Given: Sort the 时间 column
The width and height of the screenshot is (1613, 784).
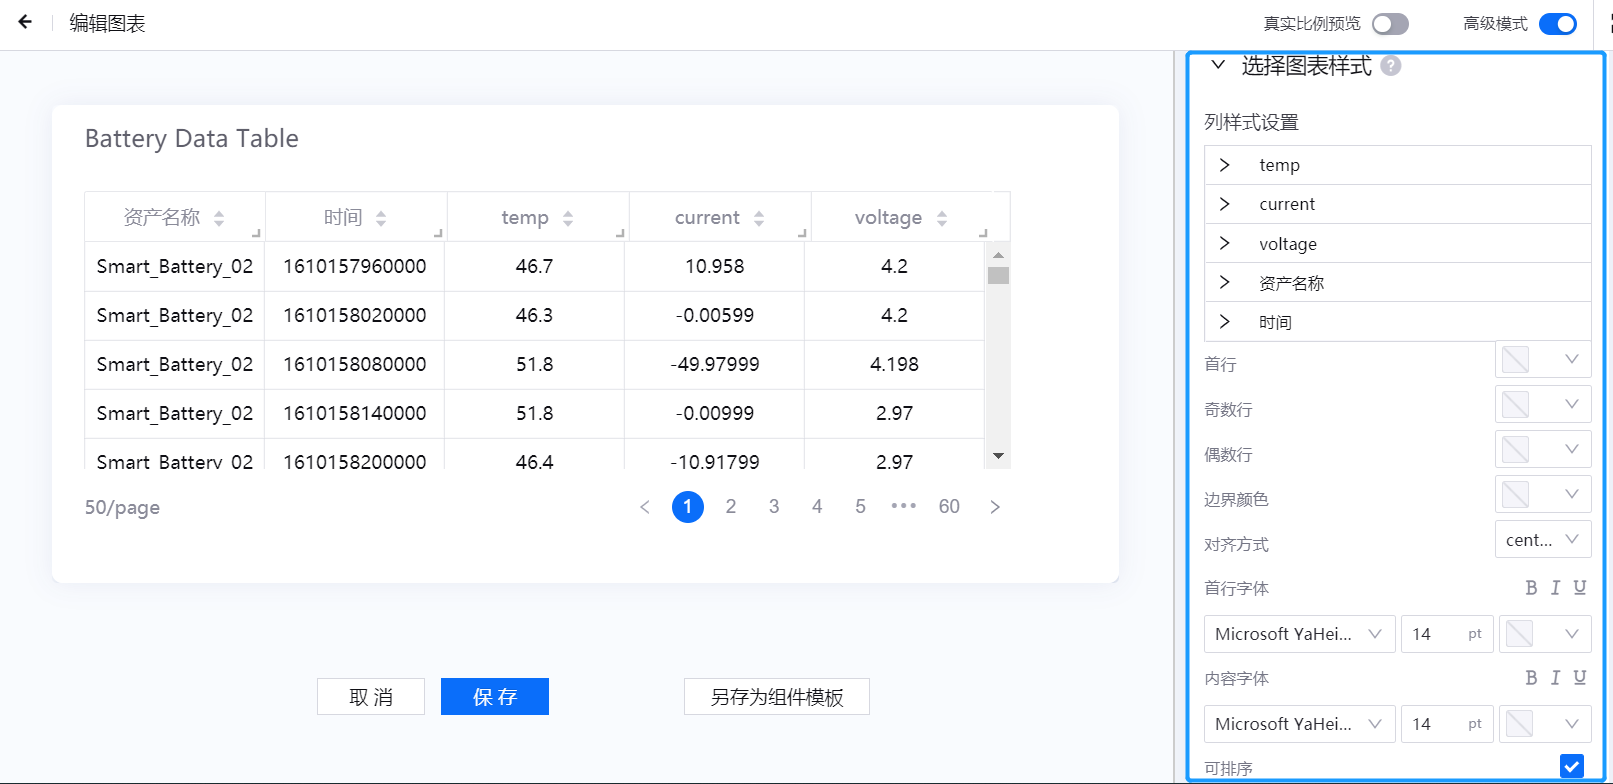Looking at the screenshot, I should 381,218.
